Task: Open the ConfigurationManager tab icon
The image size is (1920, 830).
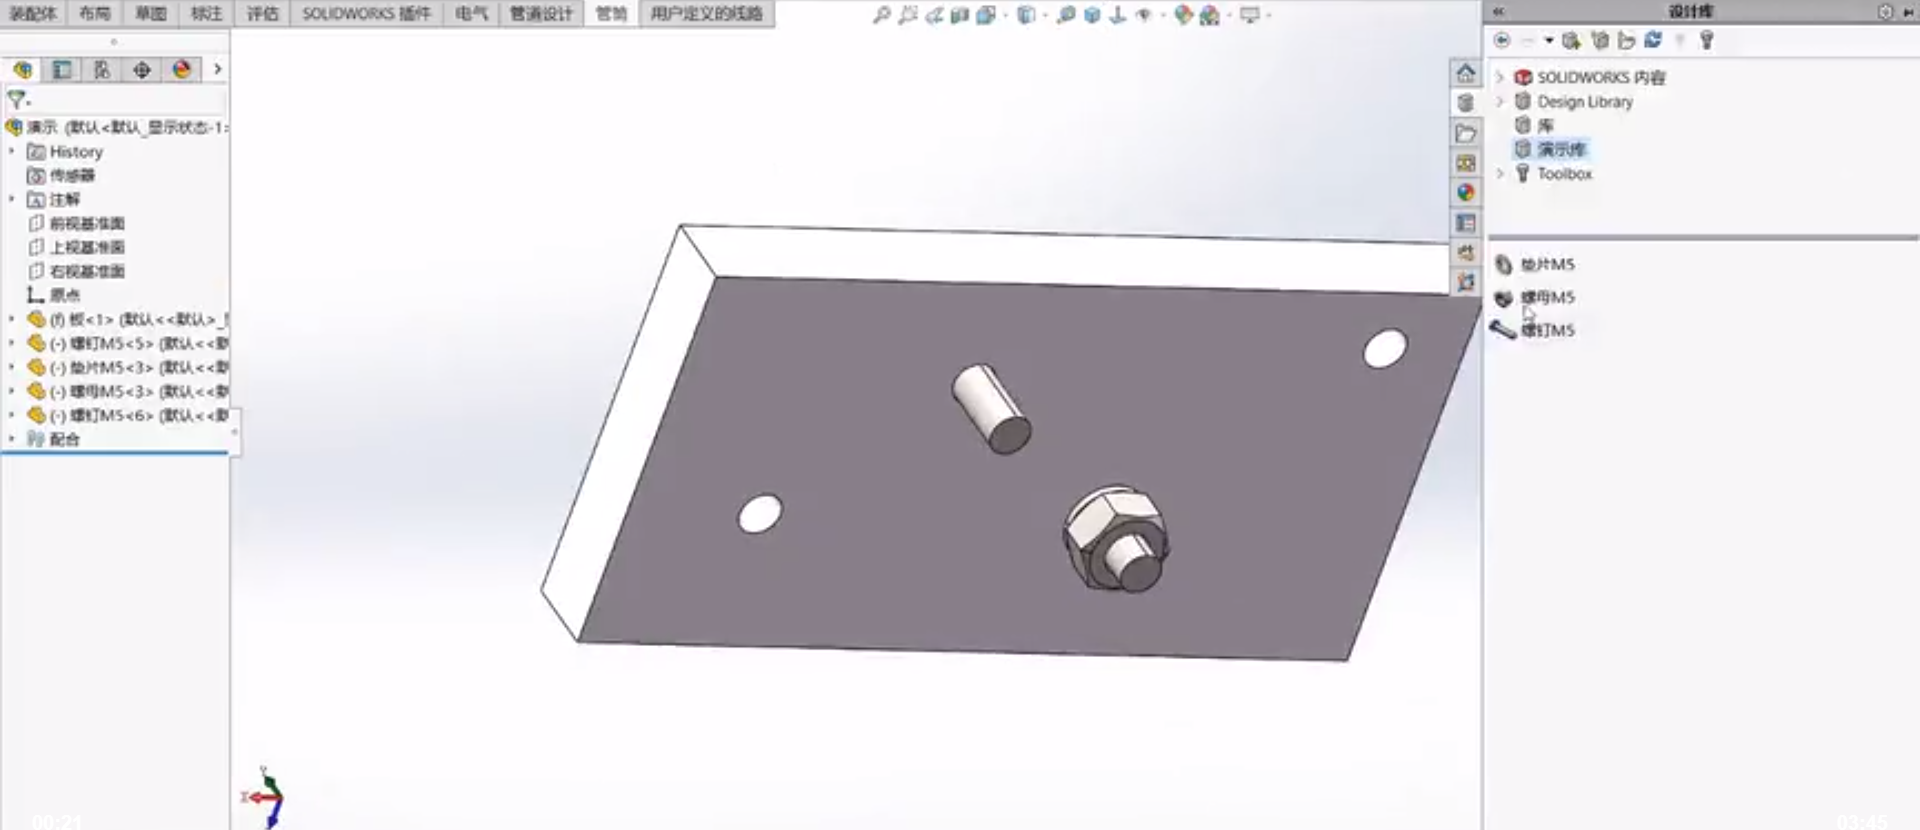Action: click(x=102, y=70)
